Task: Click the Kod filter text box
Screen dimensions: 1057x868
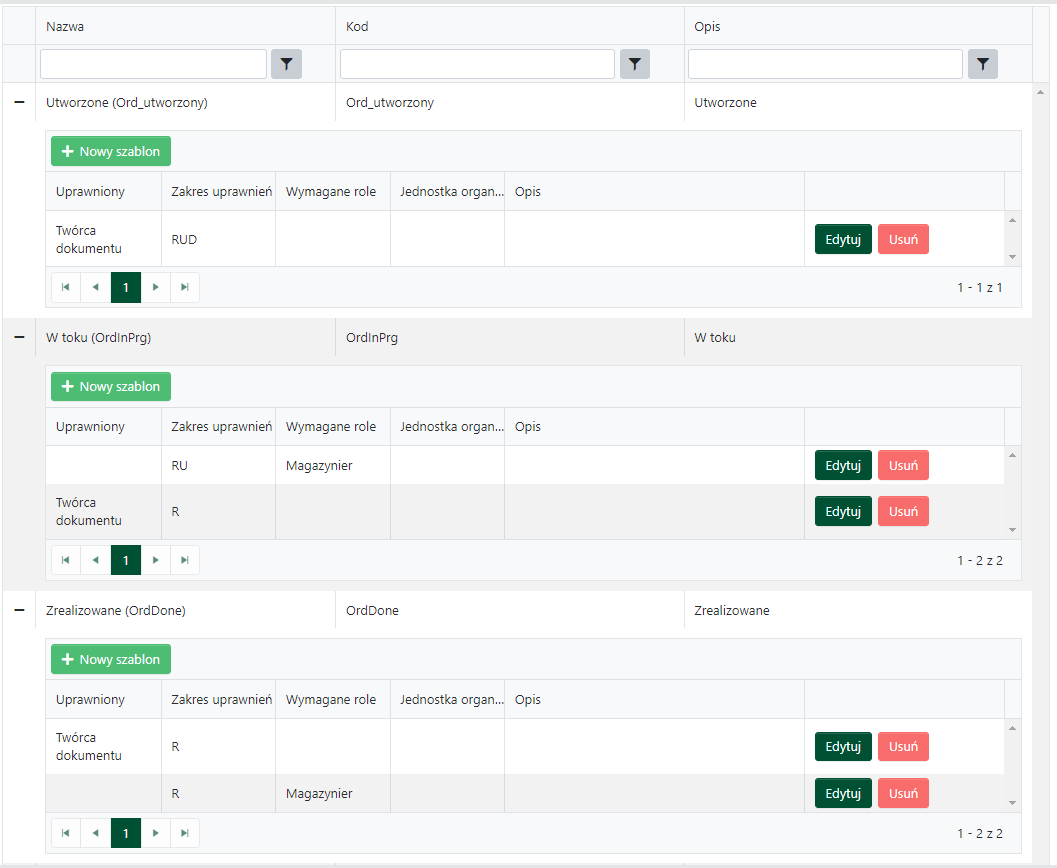Action: (x=477, y=64)
